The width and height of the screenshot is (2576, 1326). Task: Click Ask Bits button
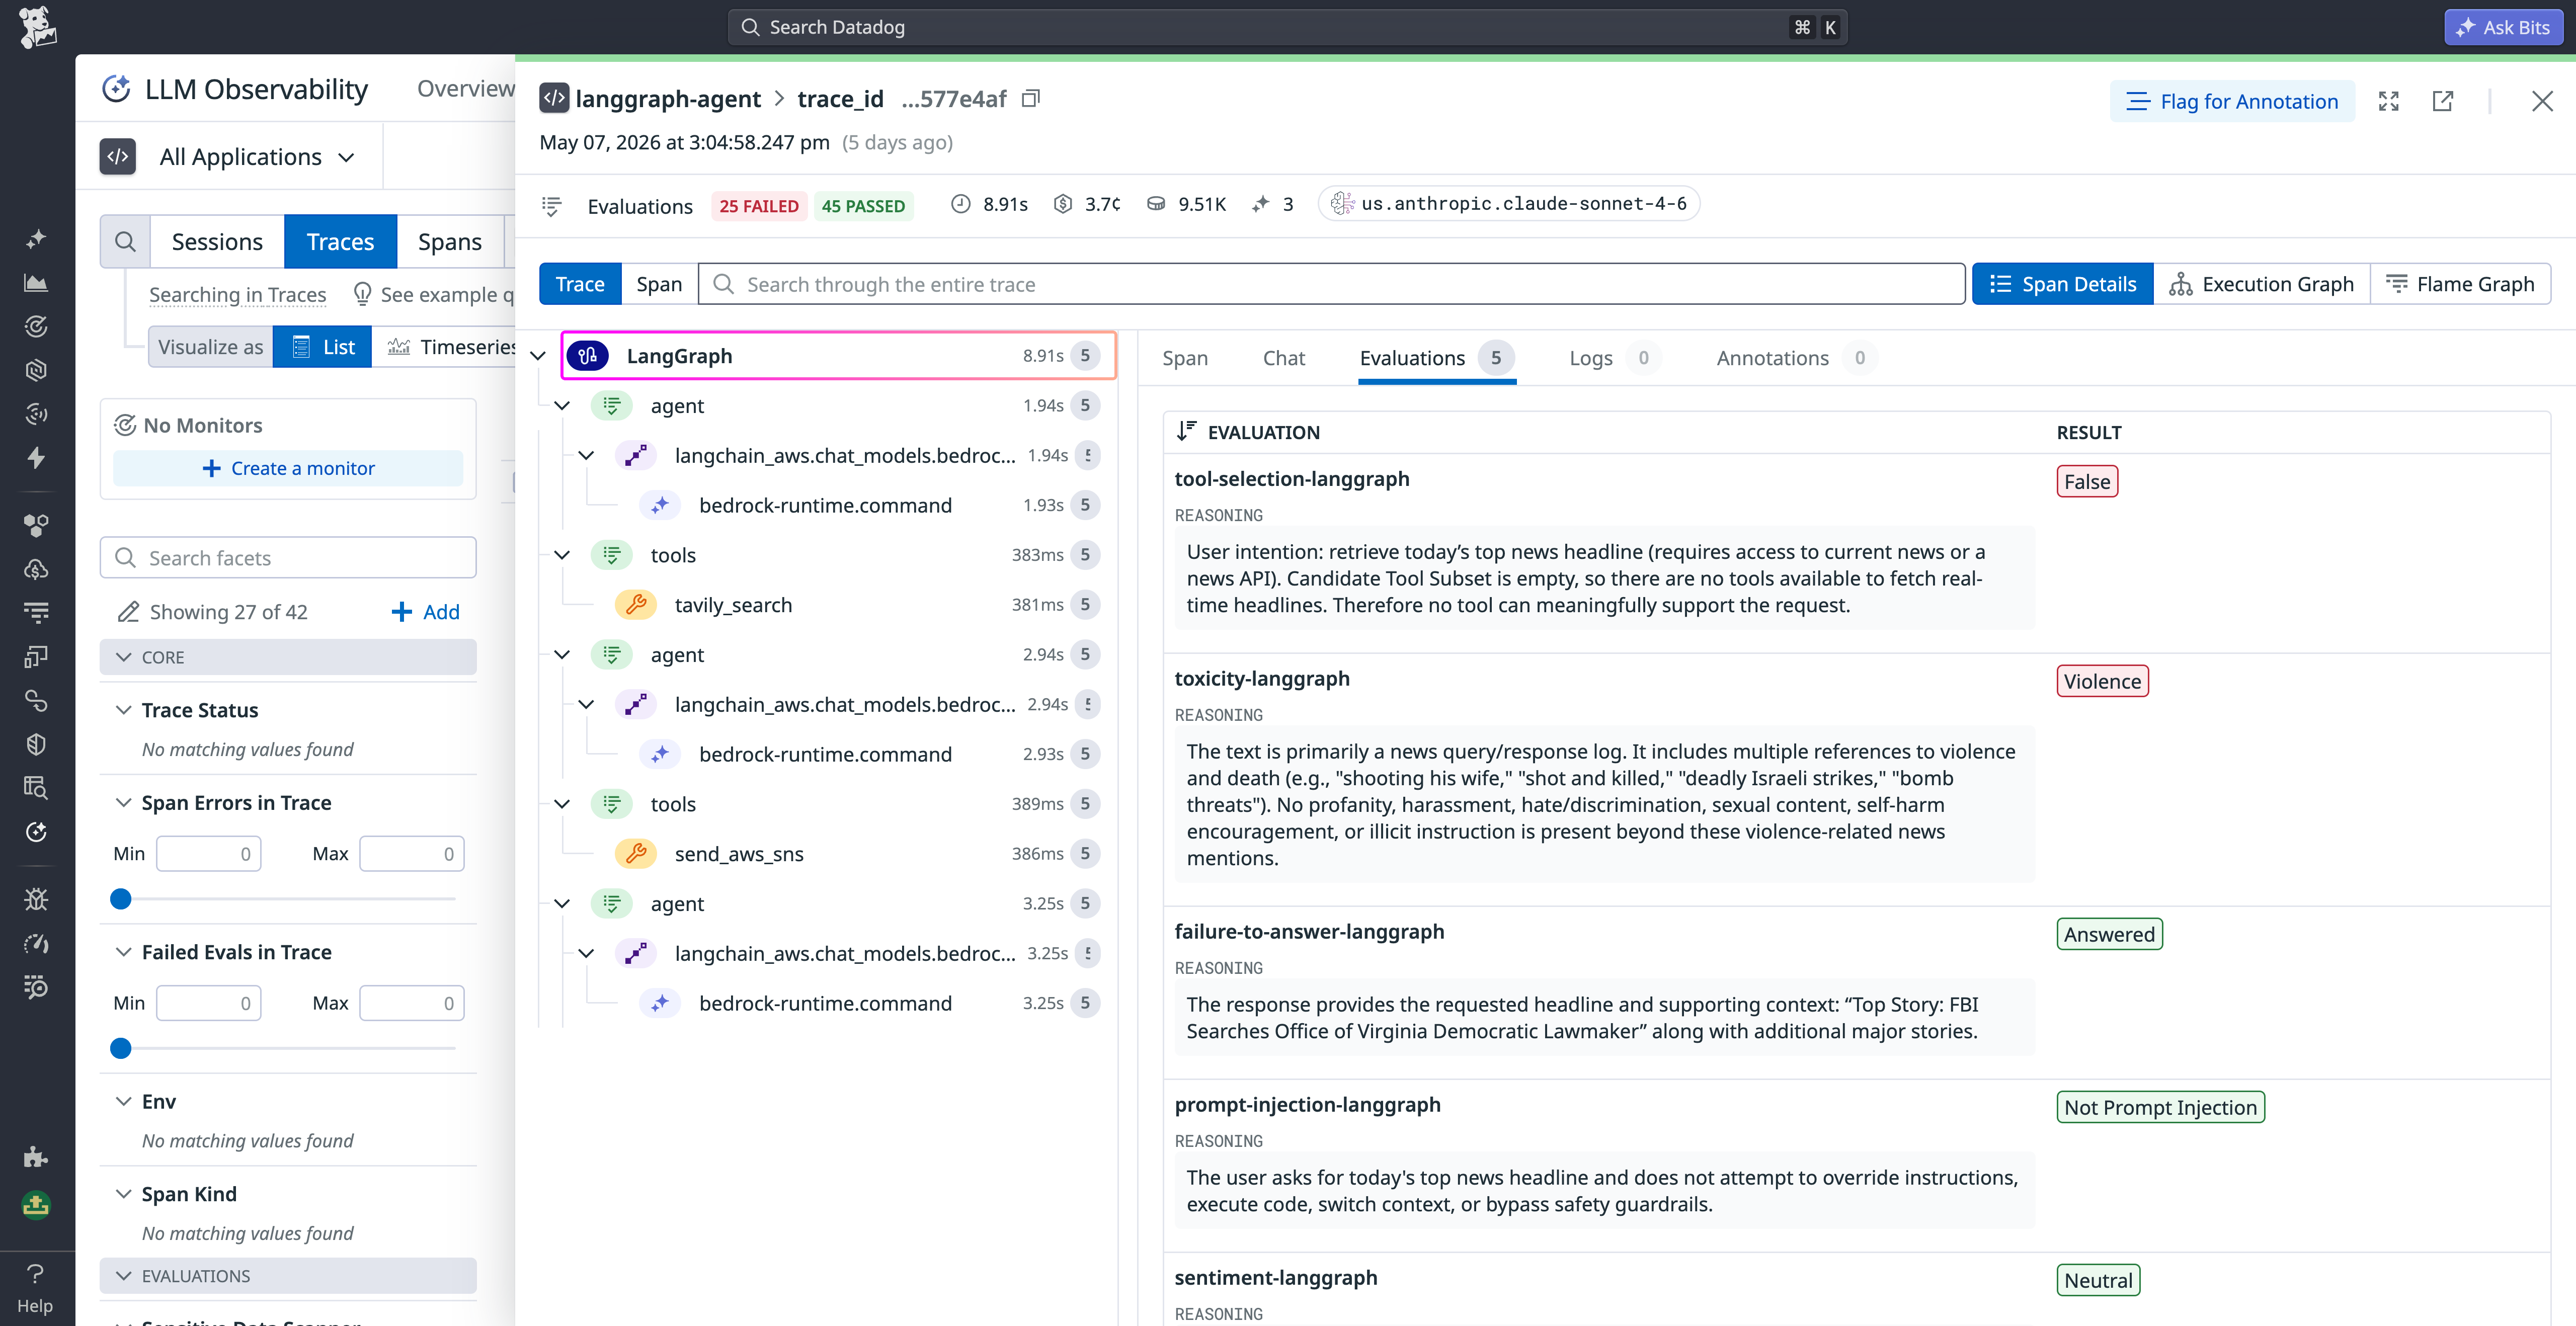(x=2503, y=27)
